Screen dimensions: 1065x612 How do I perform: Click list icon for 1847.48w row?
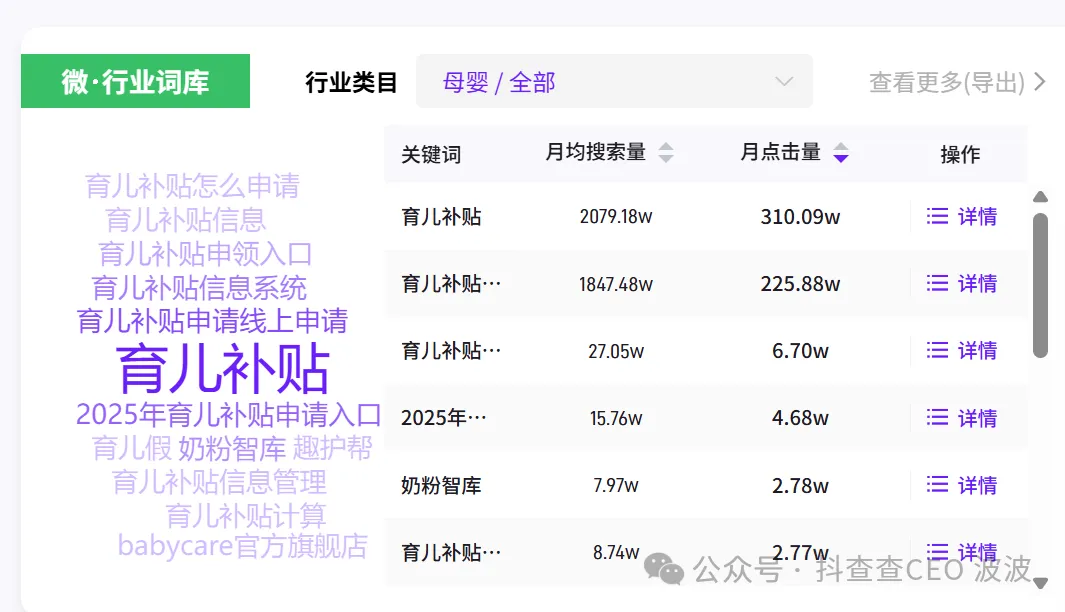click(x=937, y=283)
